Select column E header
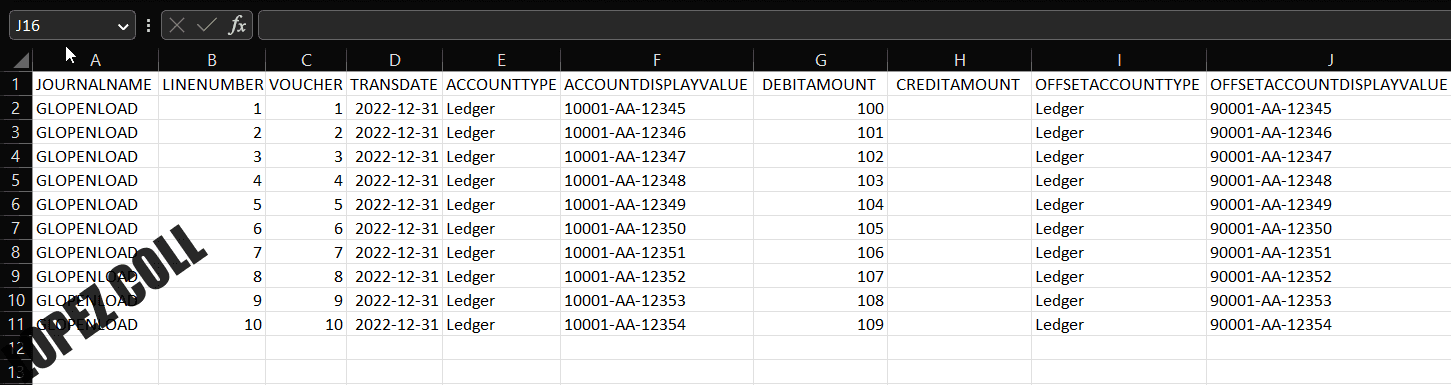The height and width of the screenshot is (385, 1451). [x=501, y=60]
